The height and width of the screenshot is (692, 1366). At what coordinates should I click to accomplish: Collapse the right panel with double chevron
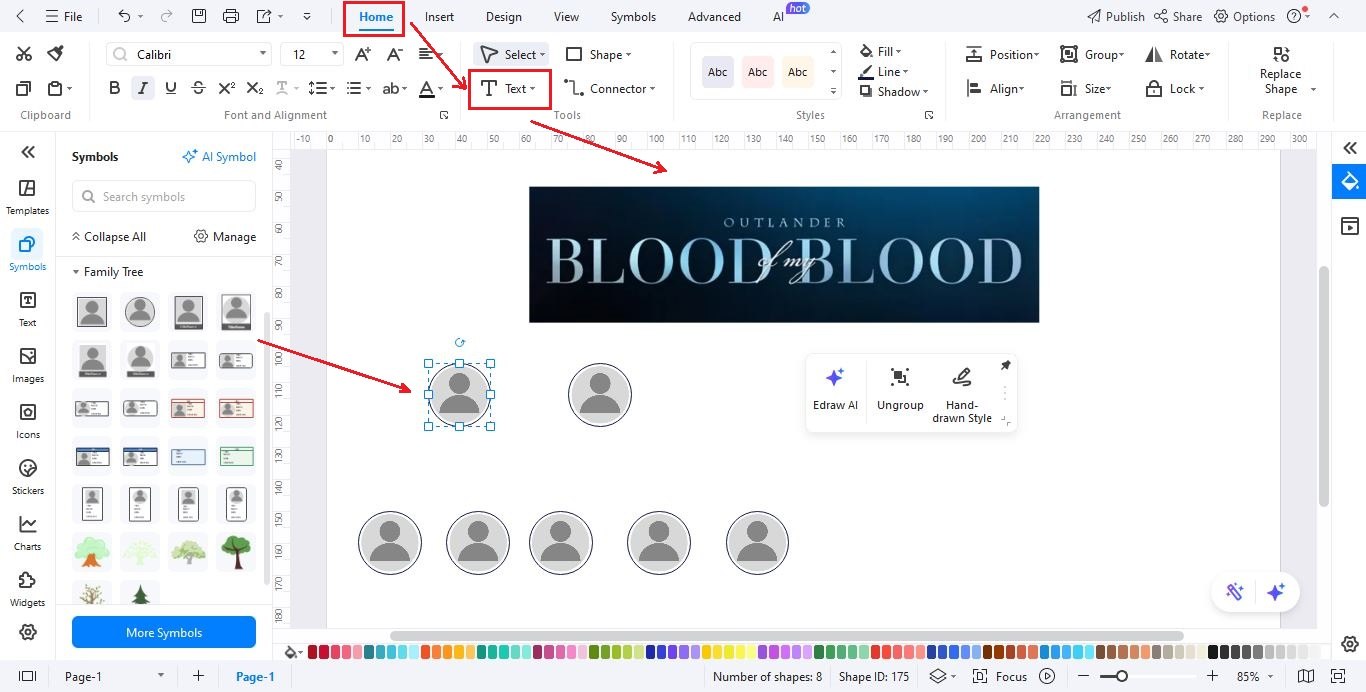click(x=1350, y=148)
